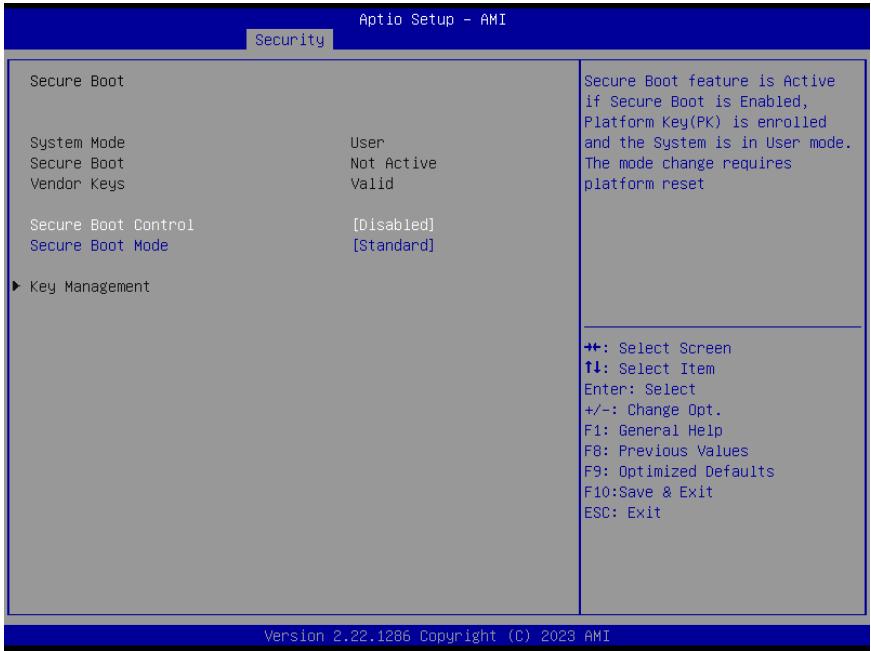871x651 pixels.
Task: Open the Key Management submenu
Action: [x=89, y=287]
